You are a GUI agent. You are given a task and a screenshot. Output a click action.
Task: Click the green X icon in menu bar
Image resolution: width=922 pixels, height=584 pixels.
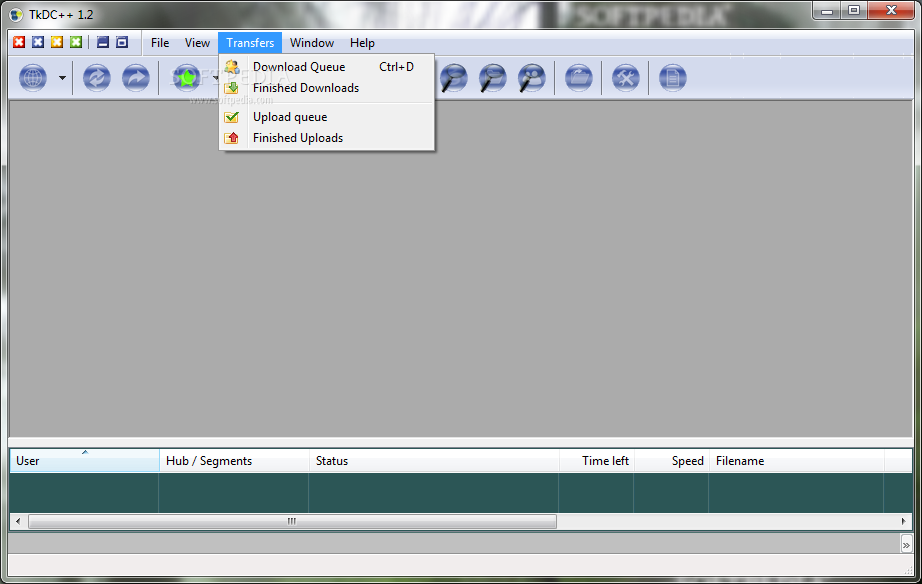click(x=76, y=42)
